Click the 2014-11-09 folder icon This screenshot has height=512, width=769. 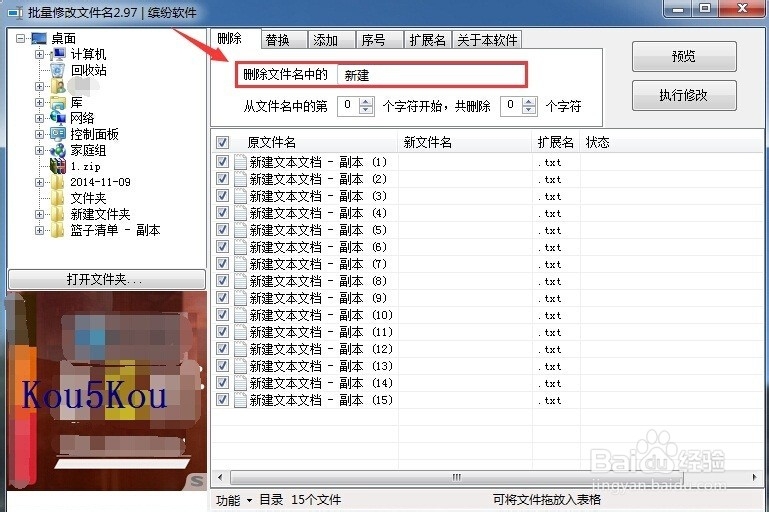pos(58,182)
